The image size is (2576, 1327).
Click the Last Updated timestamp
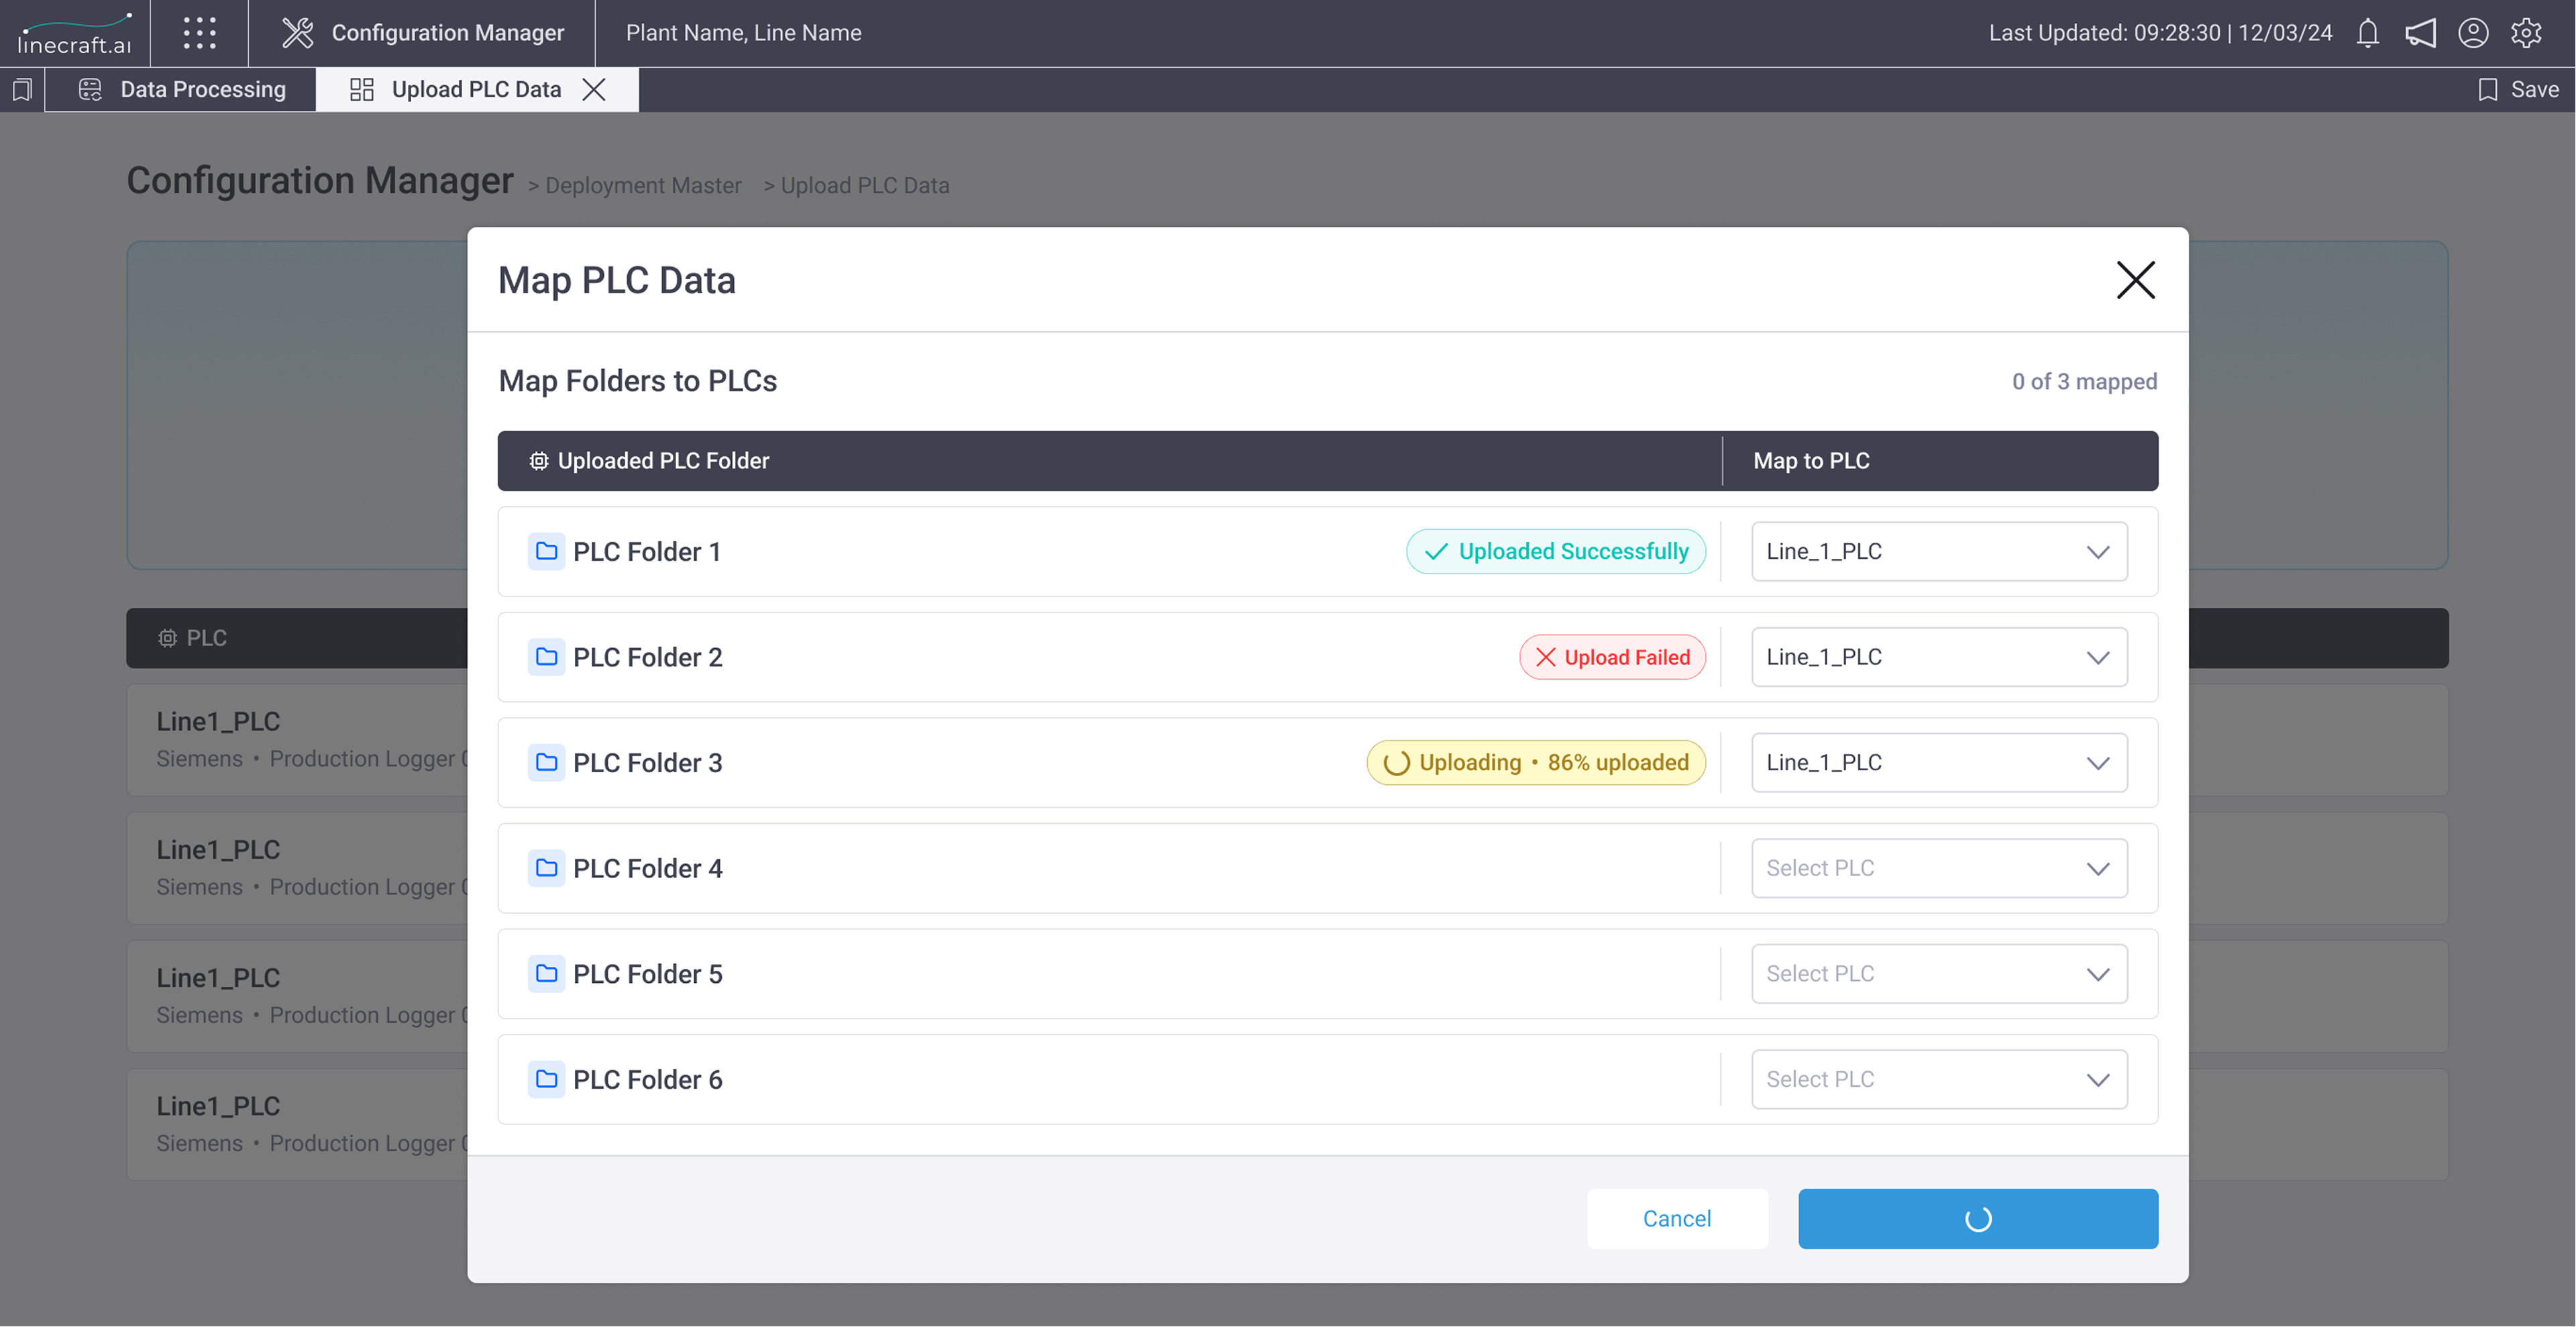tap(2160, 33)
